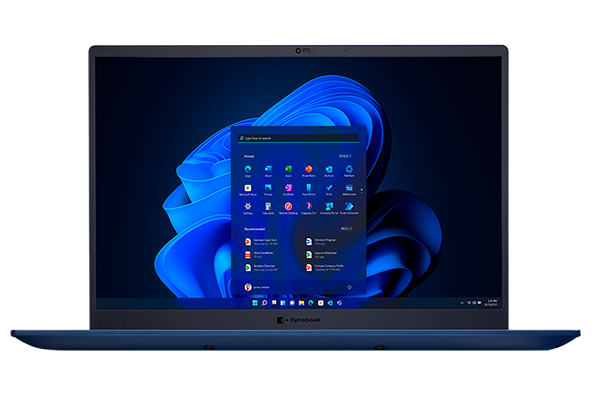Open Microsoft Edge from pinned apps
The height and width of the screenshot is (400, 600).
tap(248, 168)
